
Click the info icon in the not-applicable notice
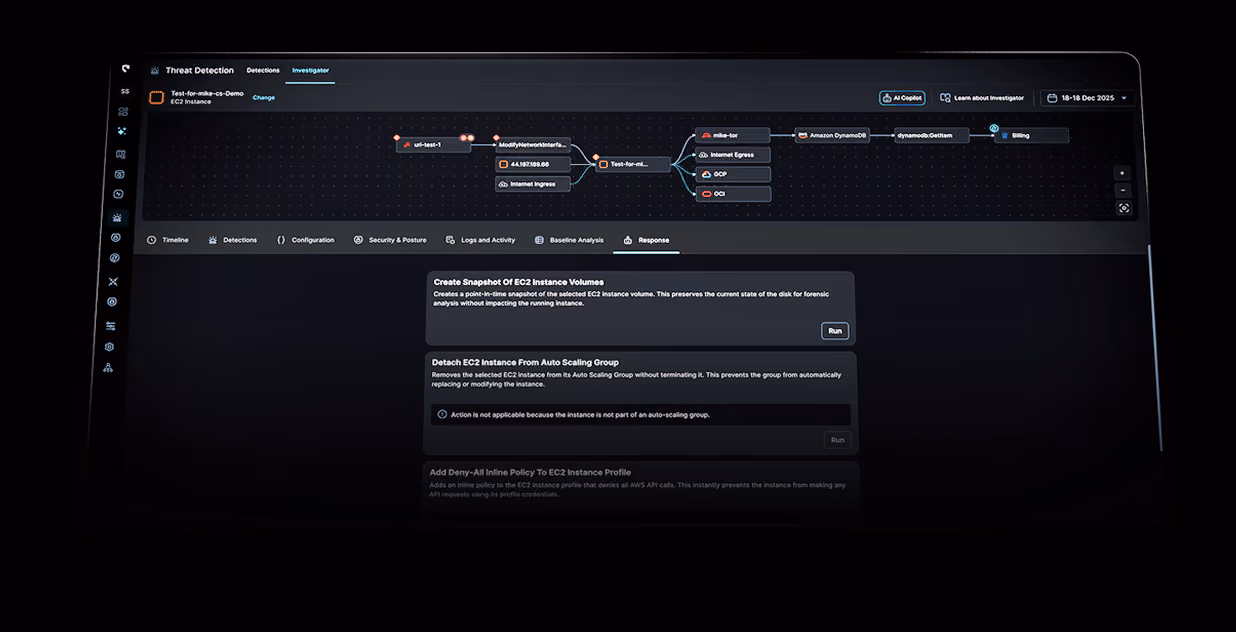[x=442, y=414]
